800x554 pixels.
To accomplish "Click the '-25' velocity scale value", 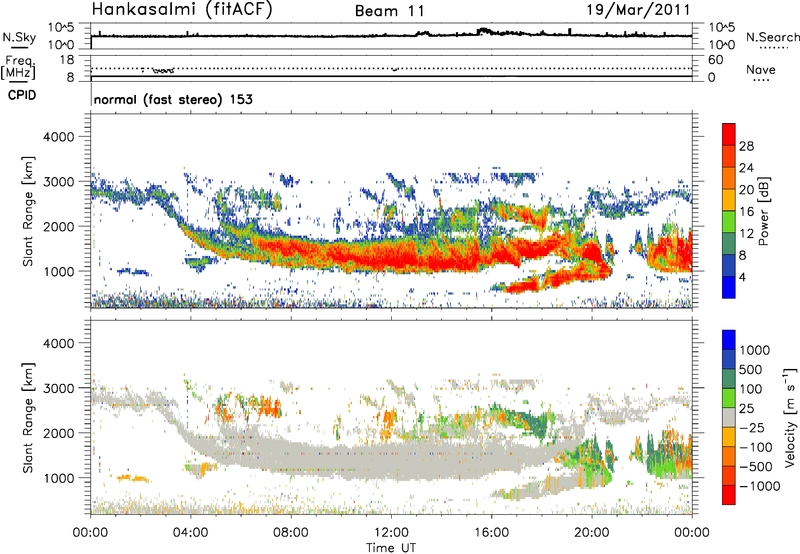I will click(x=753, y=427).
